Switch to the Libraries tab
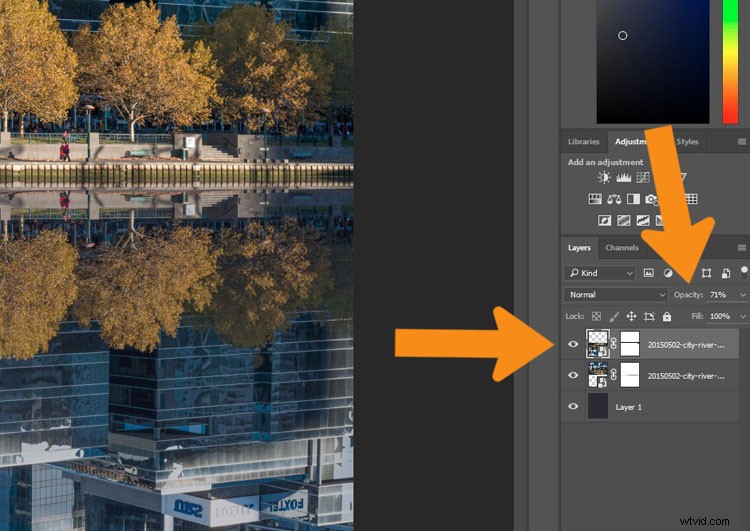The height and width of the screenshot is (531, 750). click(x=584, y=142)
